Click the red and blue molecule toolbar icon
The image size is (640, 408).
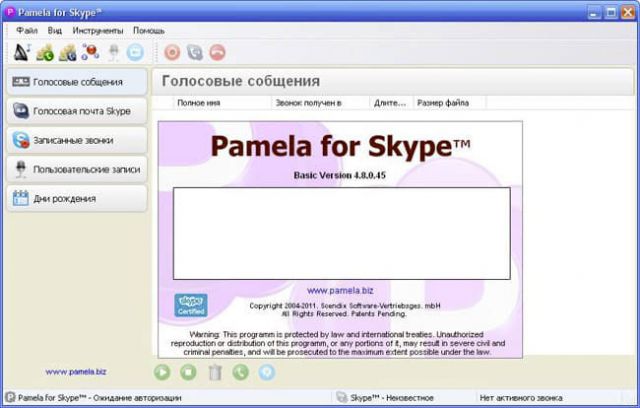(x=90, y=52)
